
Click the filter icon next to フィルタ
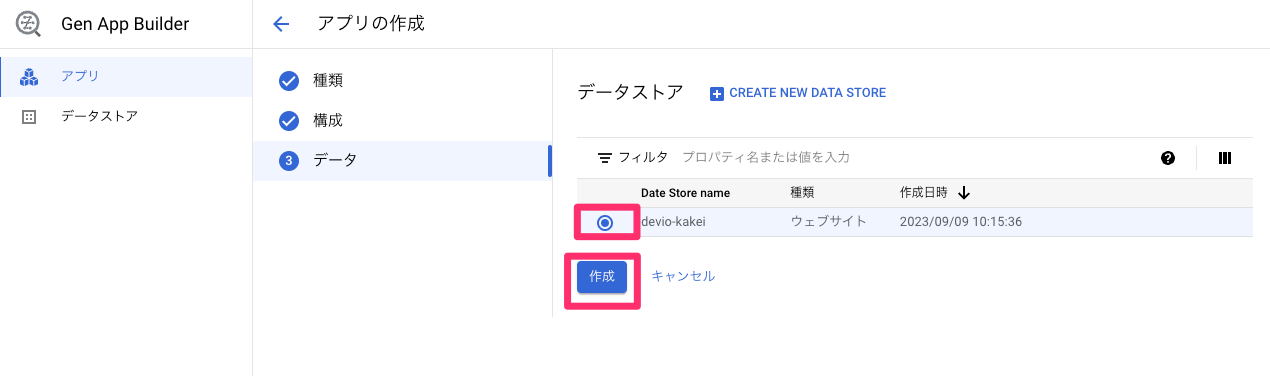[x=604, y=157]
